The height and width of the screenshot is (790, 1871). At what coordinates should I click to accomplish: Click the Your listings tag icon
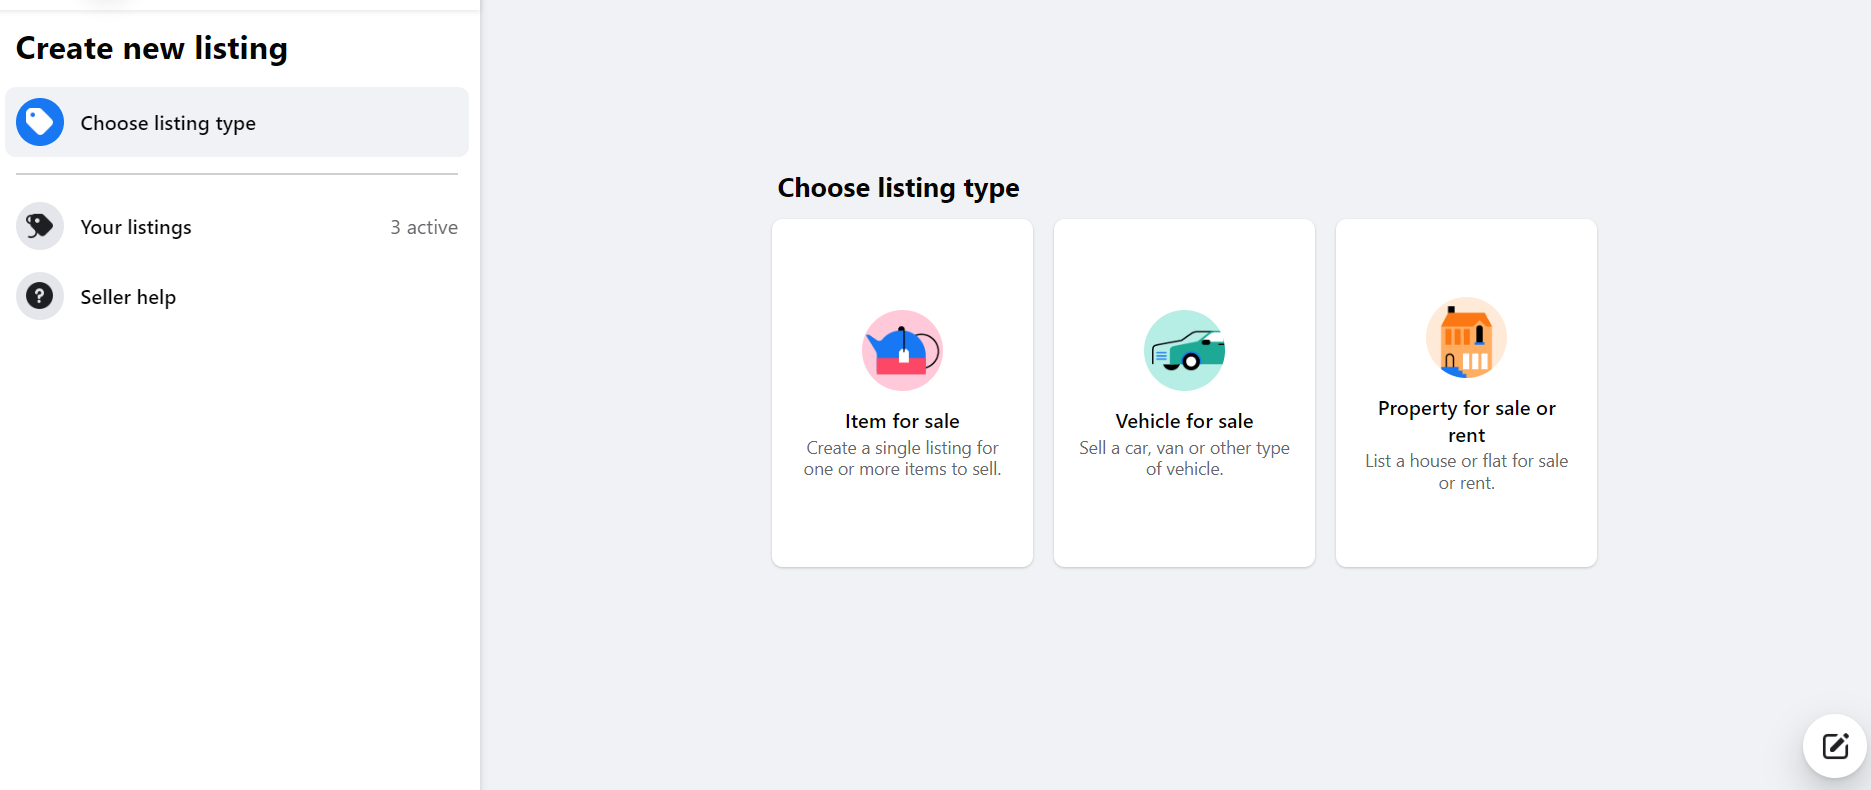click(x=40, y=226)
